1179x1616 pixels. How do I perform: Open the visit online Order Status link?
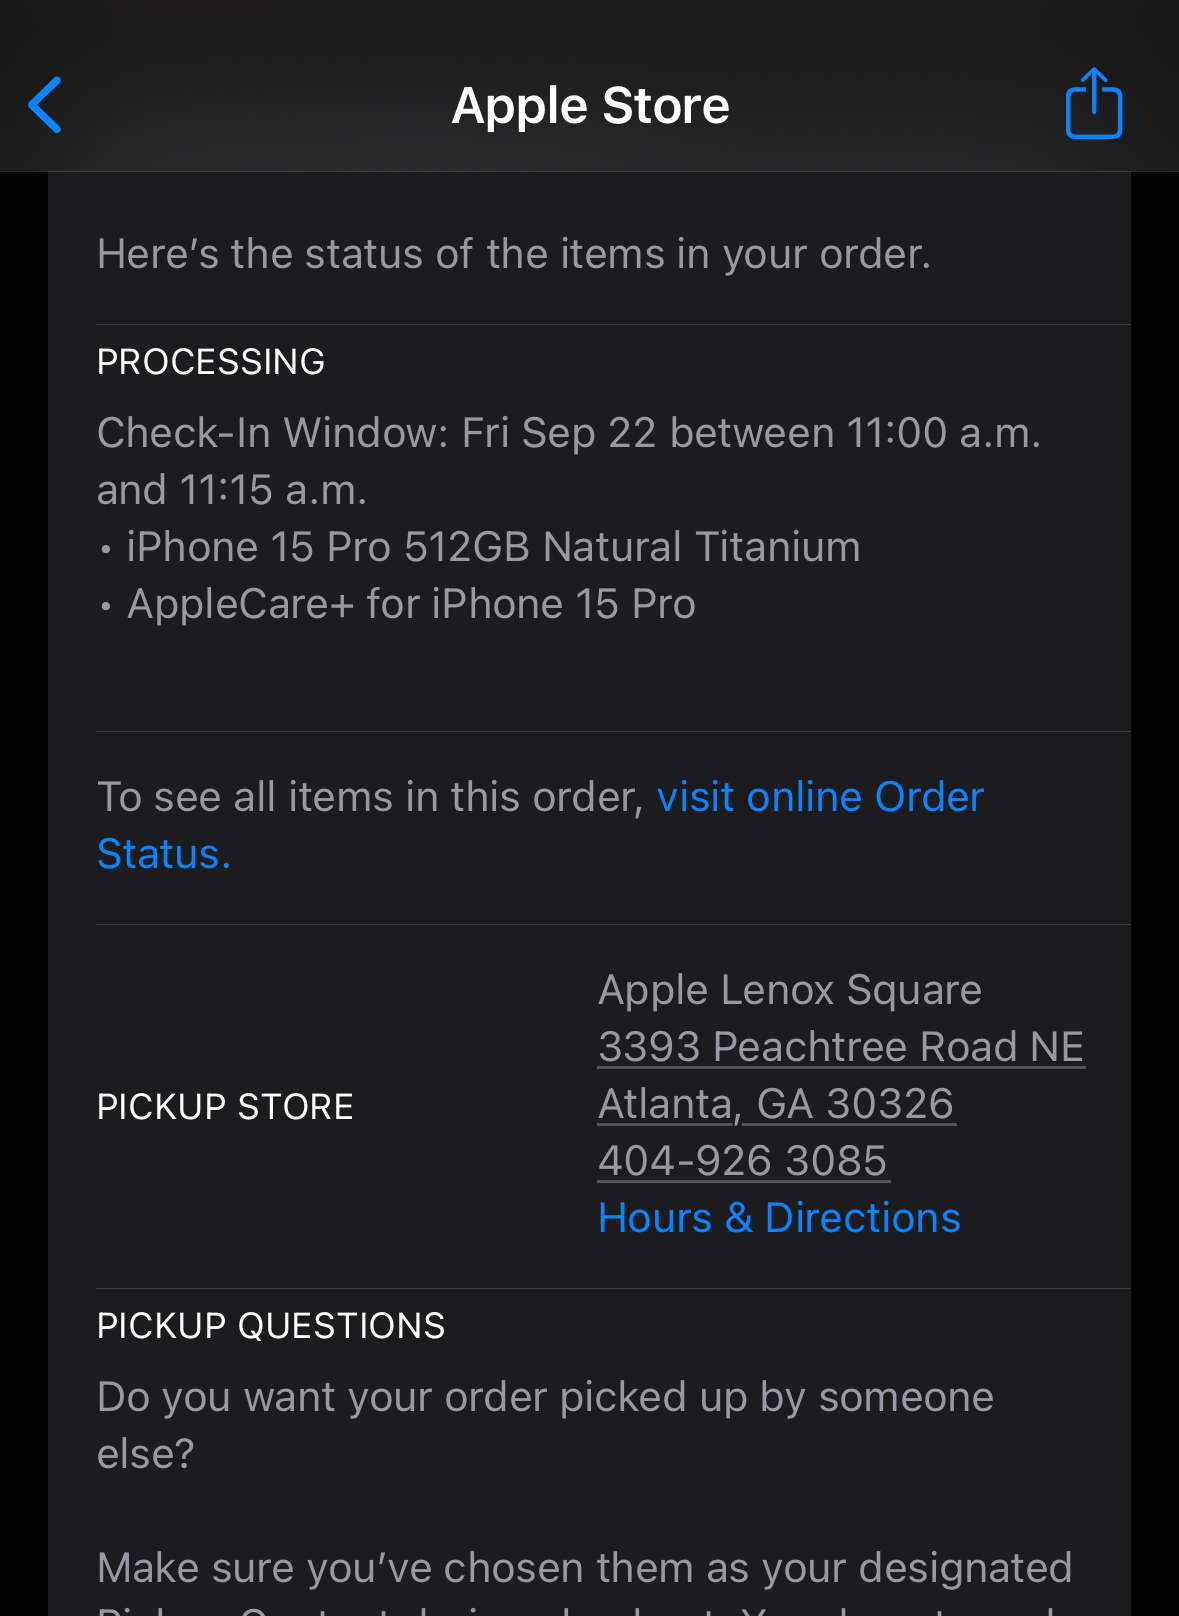coord(819,798)
